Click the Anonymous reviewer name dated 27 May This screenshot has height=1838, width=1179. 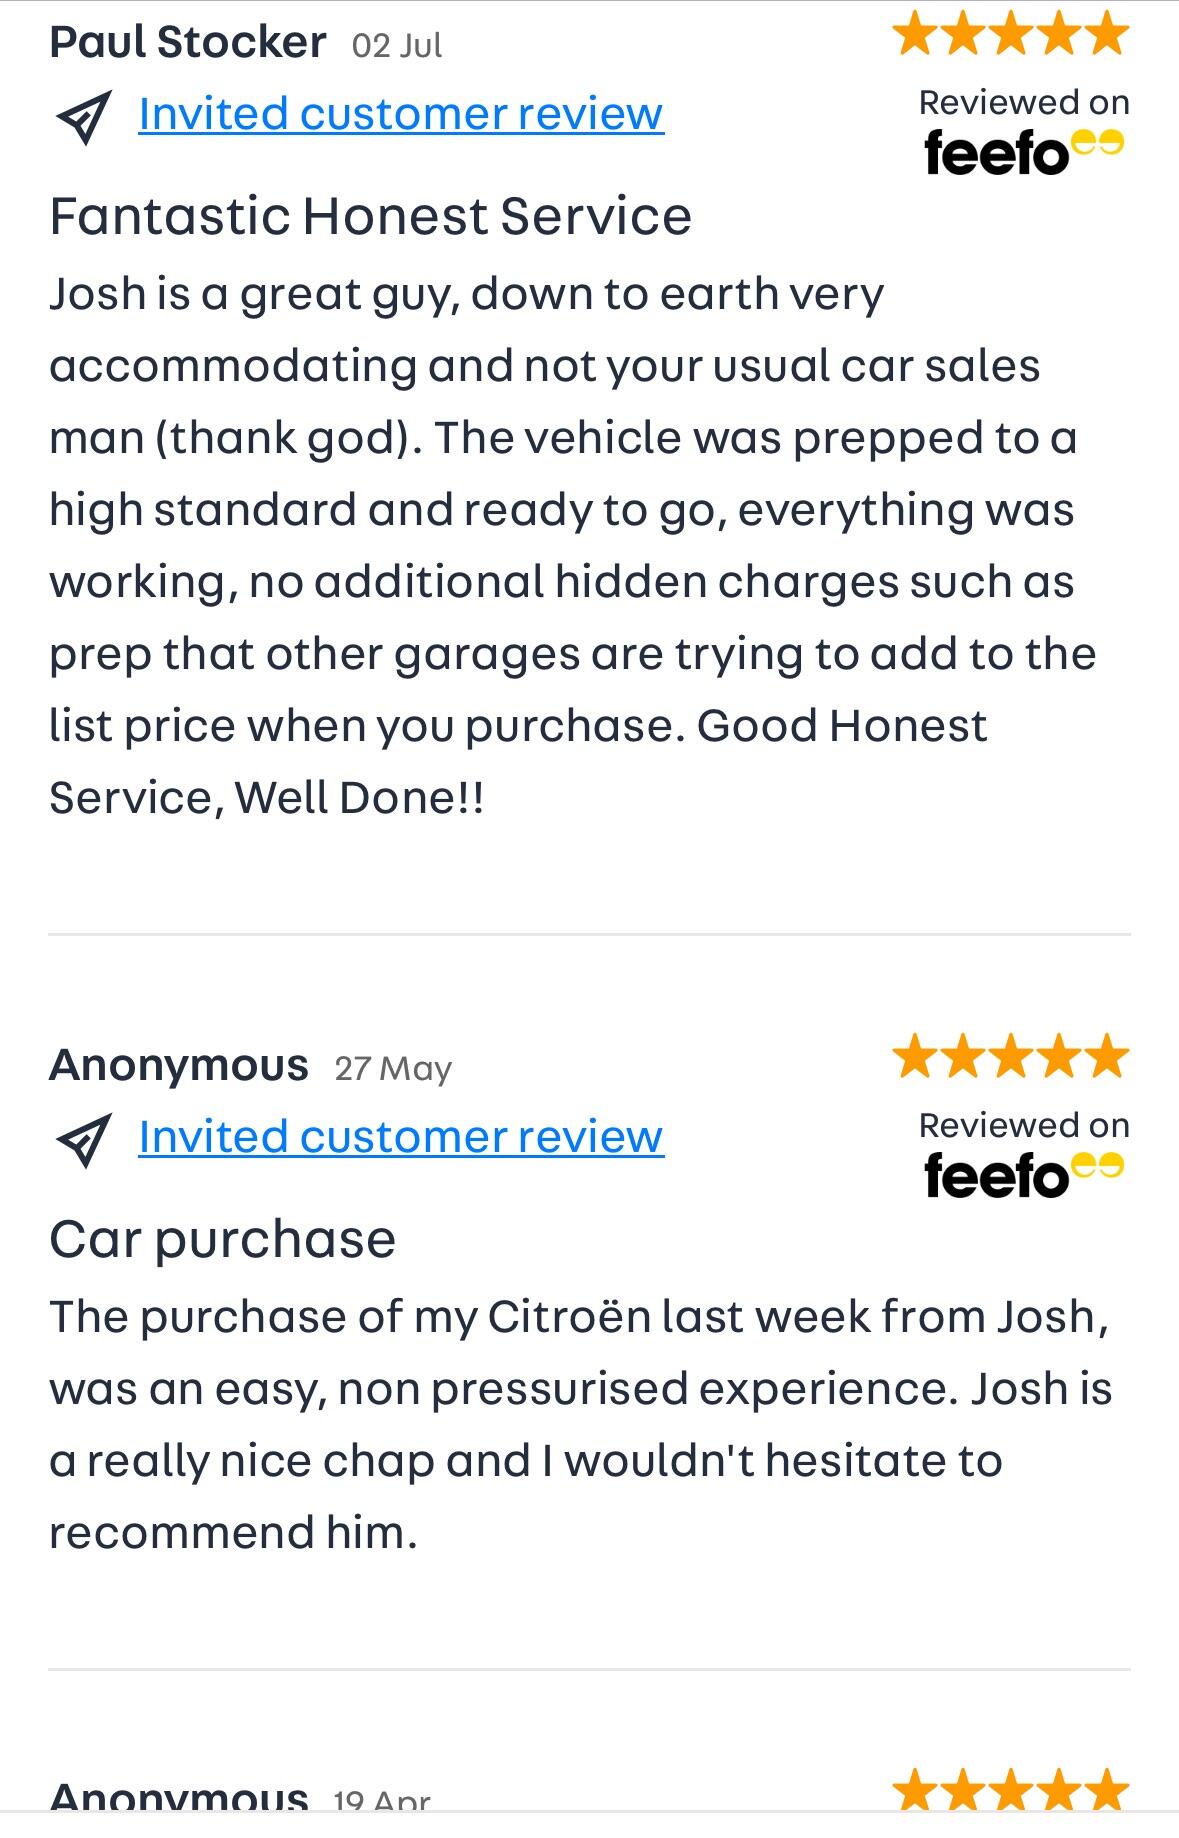pyautogui.click(x=179, y=1066)
